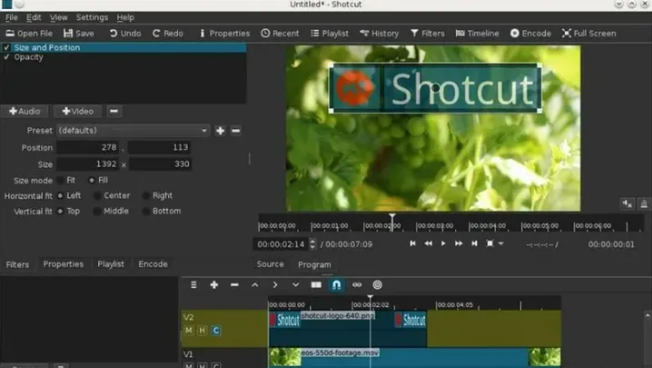
Task: Switch to the Properties tab
Action: click(63, 264)
